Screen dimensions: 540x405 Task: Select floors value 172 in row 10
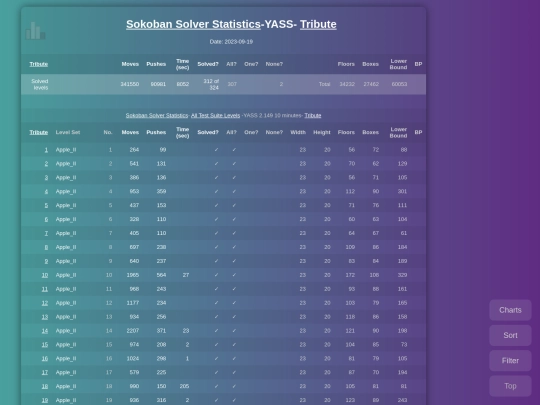point(350,275)
